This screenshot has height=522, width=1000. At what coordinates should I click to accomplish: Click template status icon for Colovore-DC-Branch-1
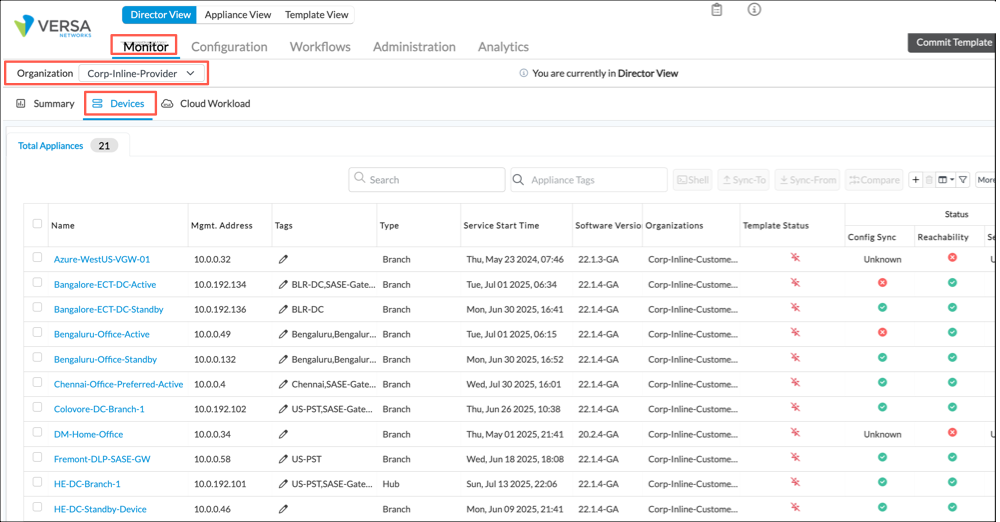click(x=795, y=407)
